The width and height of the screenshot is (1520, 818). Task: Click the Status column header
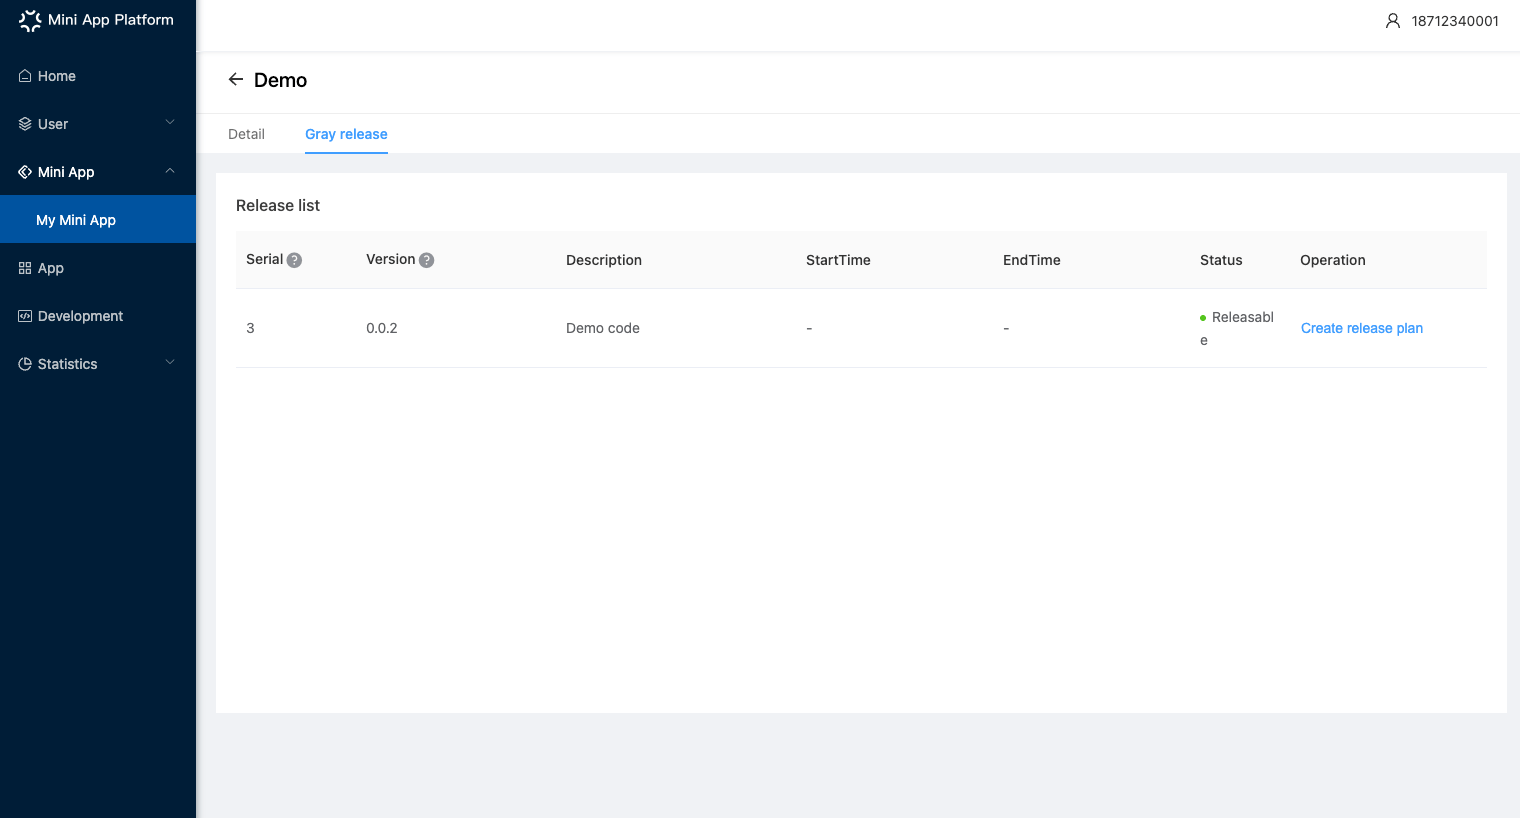pos(1221,260)
